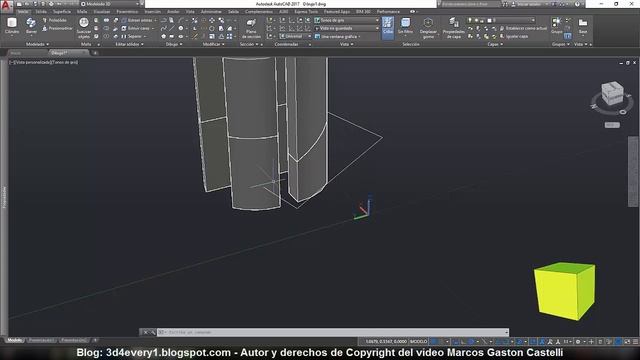Click the Extruir caras tool

(x=136, y=28)
